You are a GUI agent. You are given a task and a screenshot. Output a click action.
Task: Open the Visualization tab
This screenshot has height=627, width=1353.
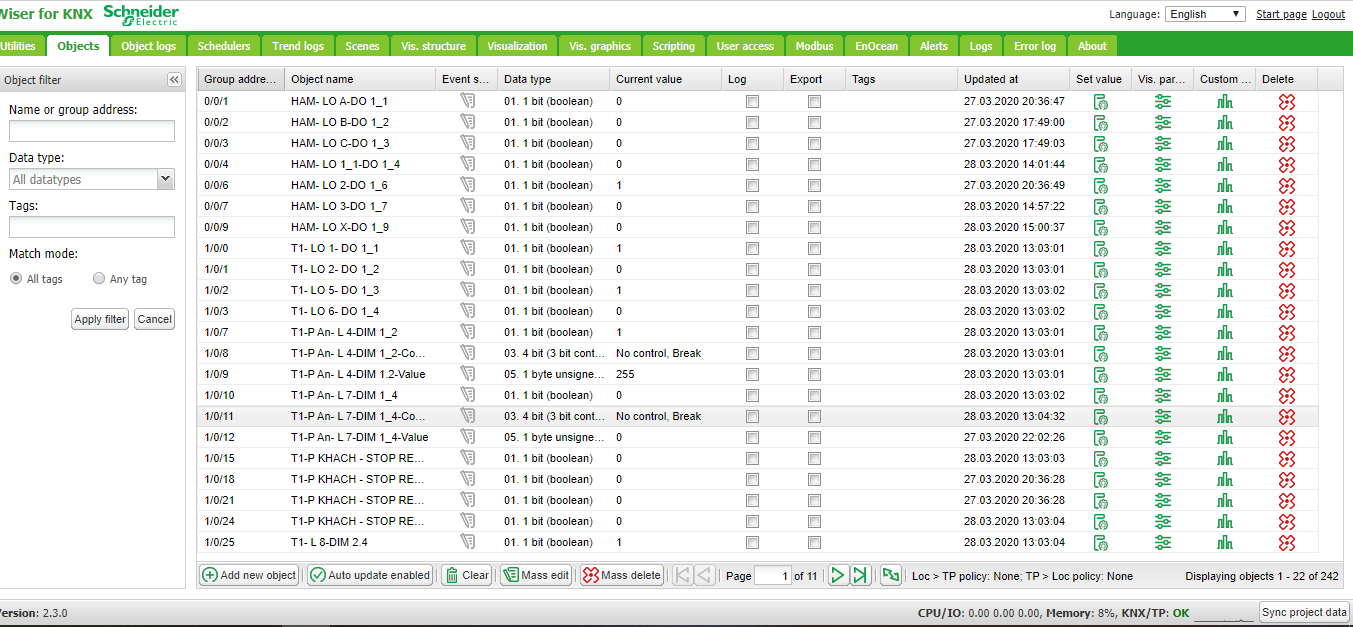click(517, 46)
